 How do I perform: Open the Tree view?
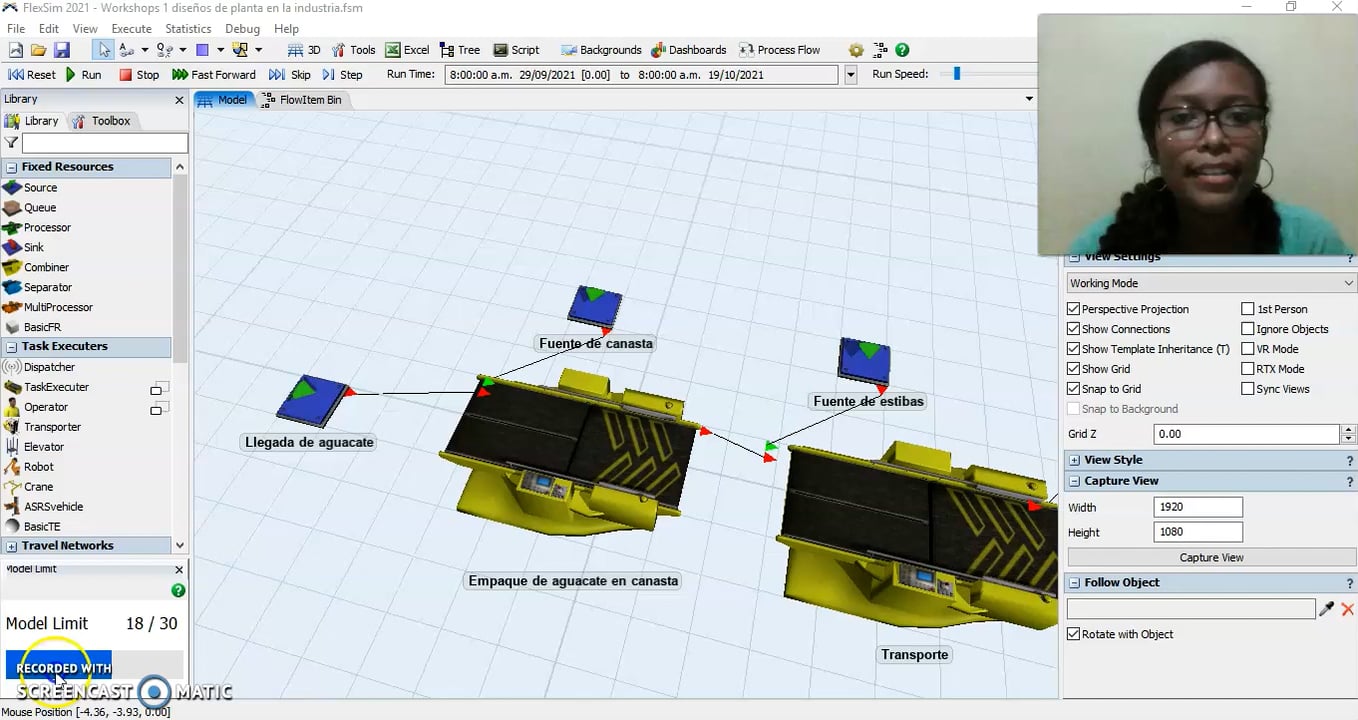460,50
